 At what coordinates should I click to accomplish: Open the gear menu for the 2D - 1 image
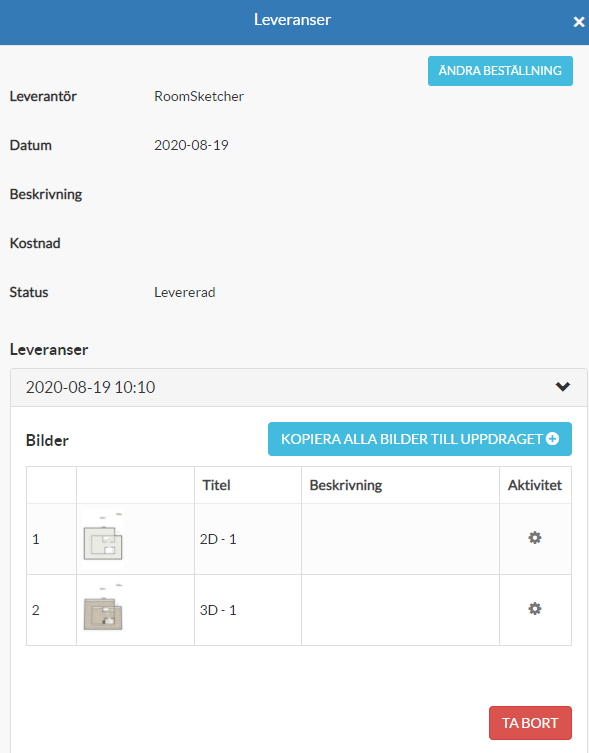[x=535, y=537]
